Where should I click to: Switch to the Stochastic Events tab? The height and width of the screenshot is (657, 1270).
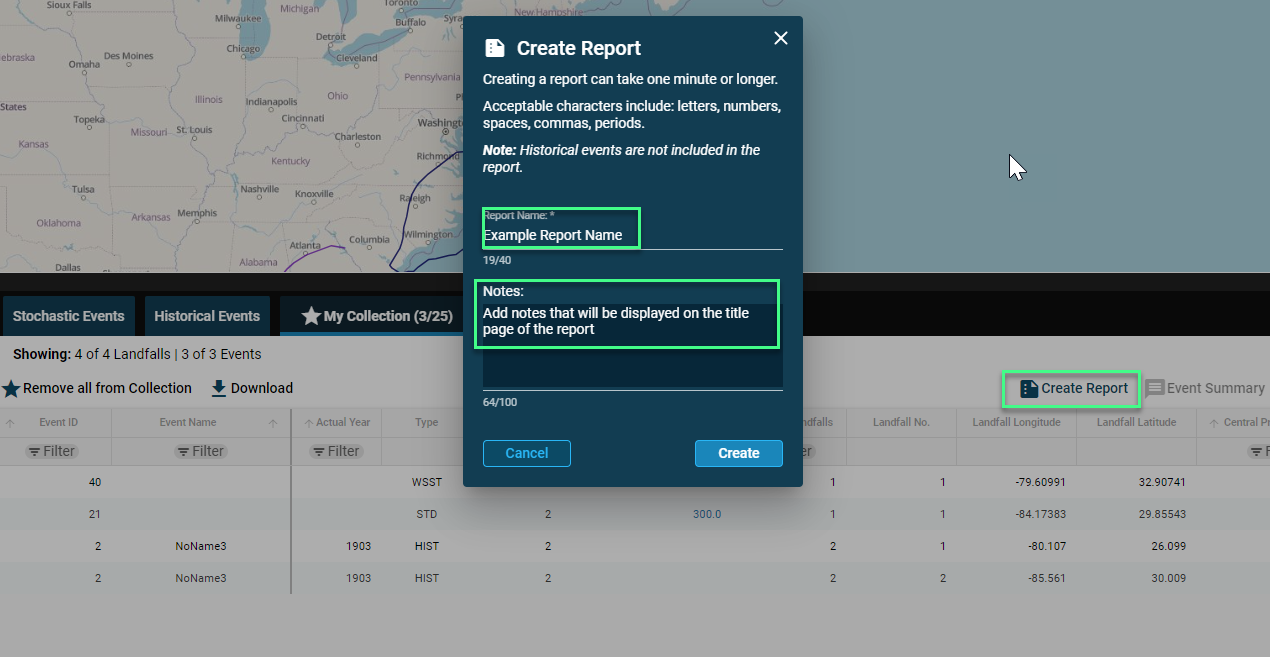tap(68, 316)
